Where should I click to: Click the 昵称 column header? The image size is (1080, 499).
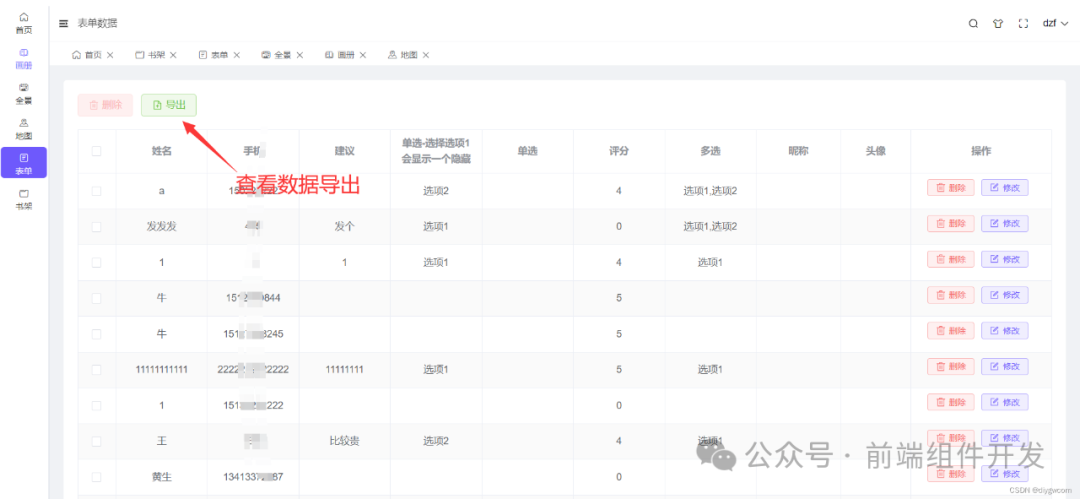click(798, 151)
